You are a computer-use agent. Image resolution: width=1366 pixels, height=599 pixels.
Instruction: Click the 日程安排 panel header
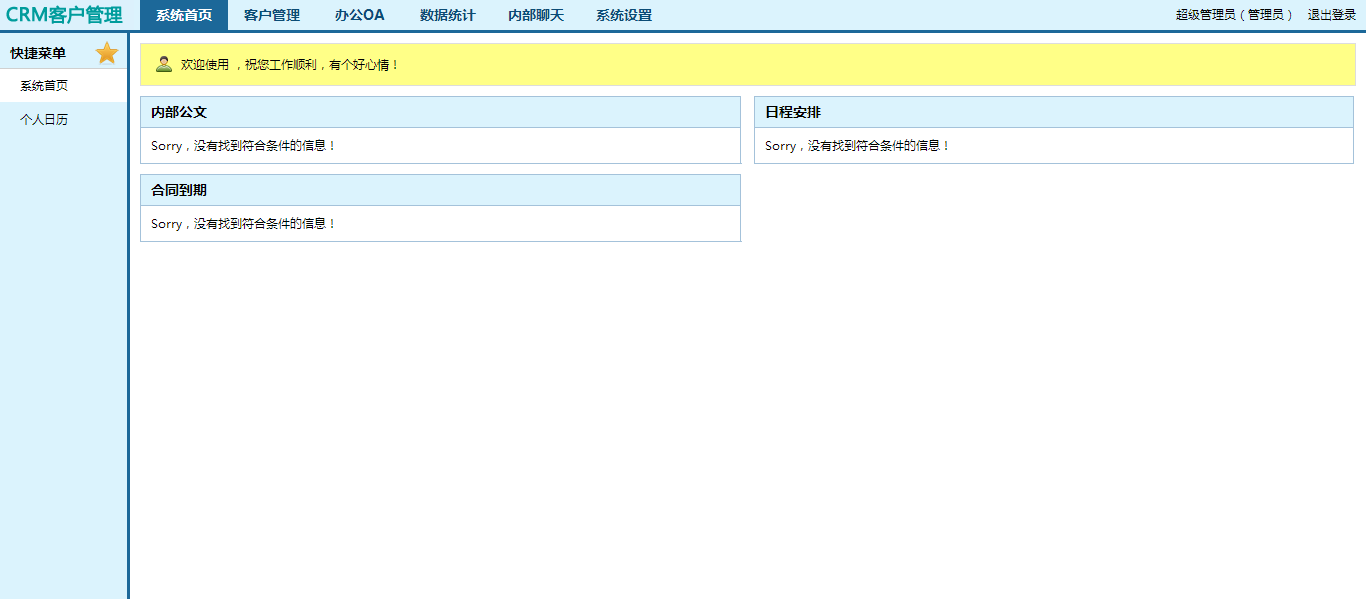(x=1054, y=112)
